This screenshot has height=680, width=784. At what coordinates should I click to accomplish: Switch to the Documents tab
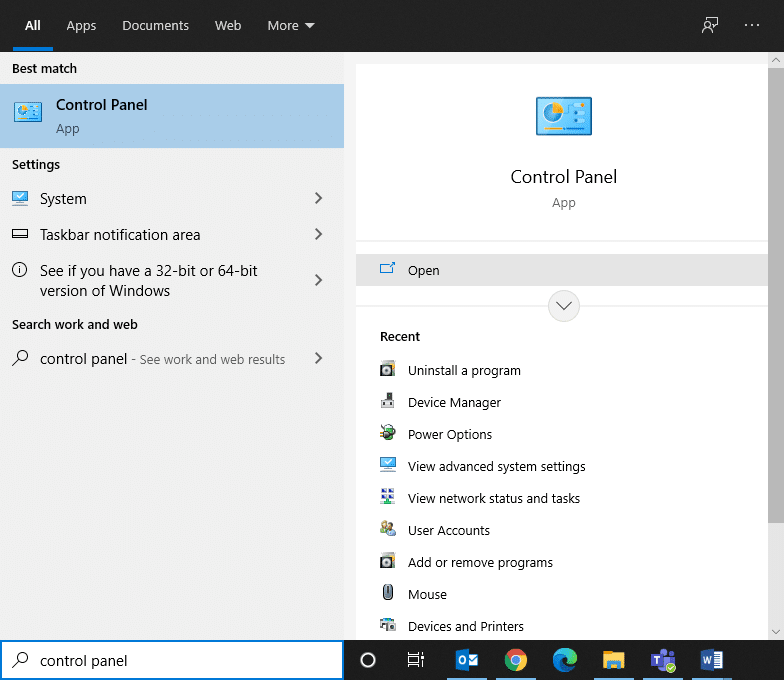click(155, 26)
